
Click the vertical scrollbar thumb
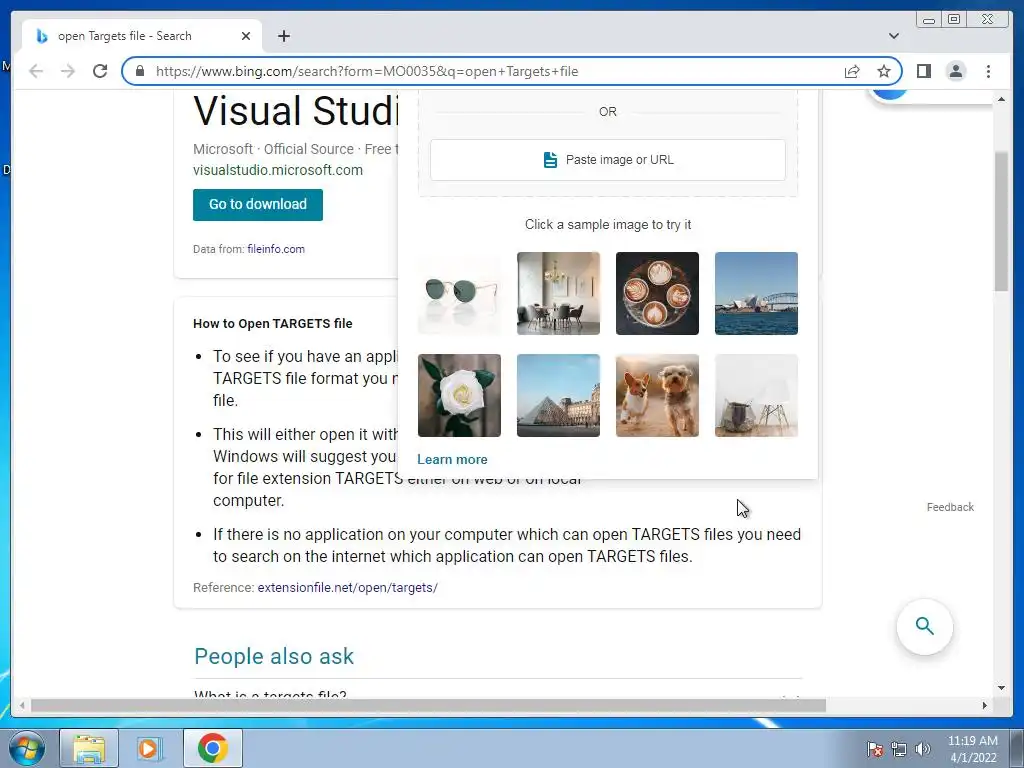tap(1001, 221)
